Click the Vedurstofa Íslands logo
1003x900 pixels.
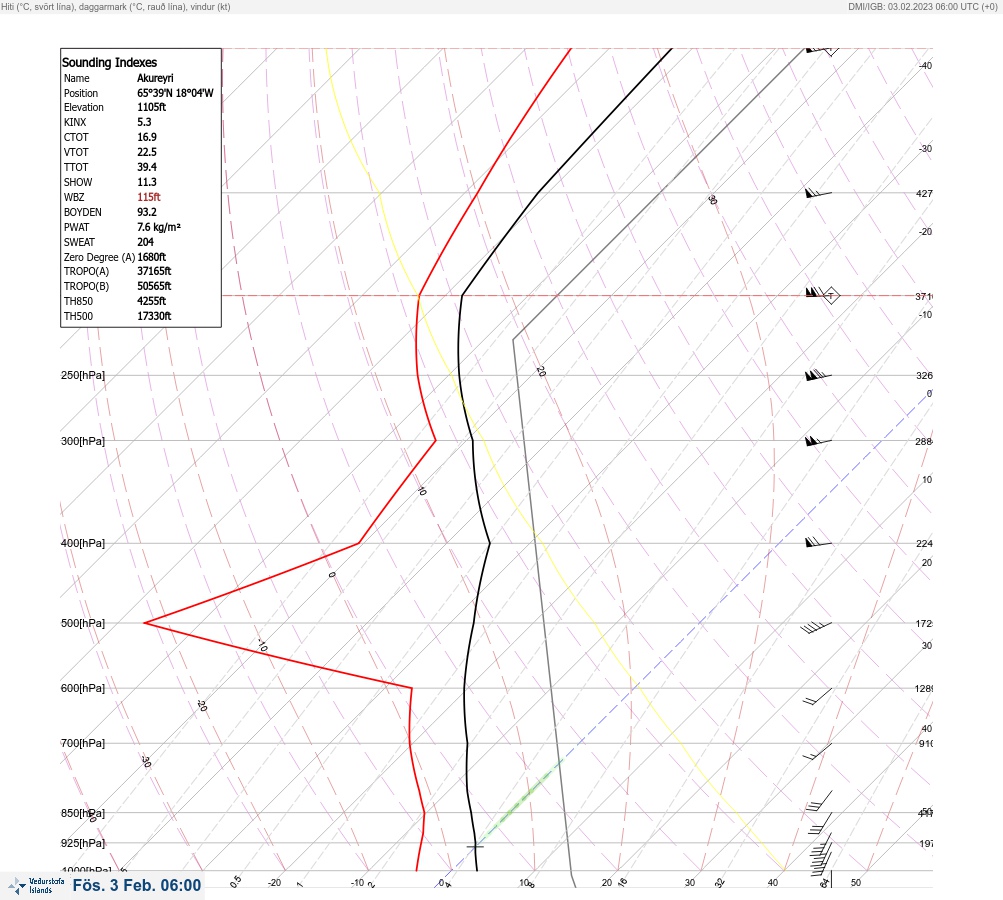[x=36, y=885]
